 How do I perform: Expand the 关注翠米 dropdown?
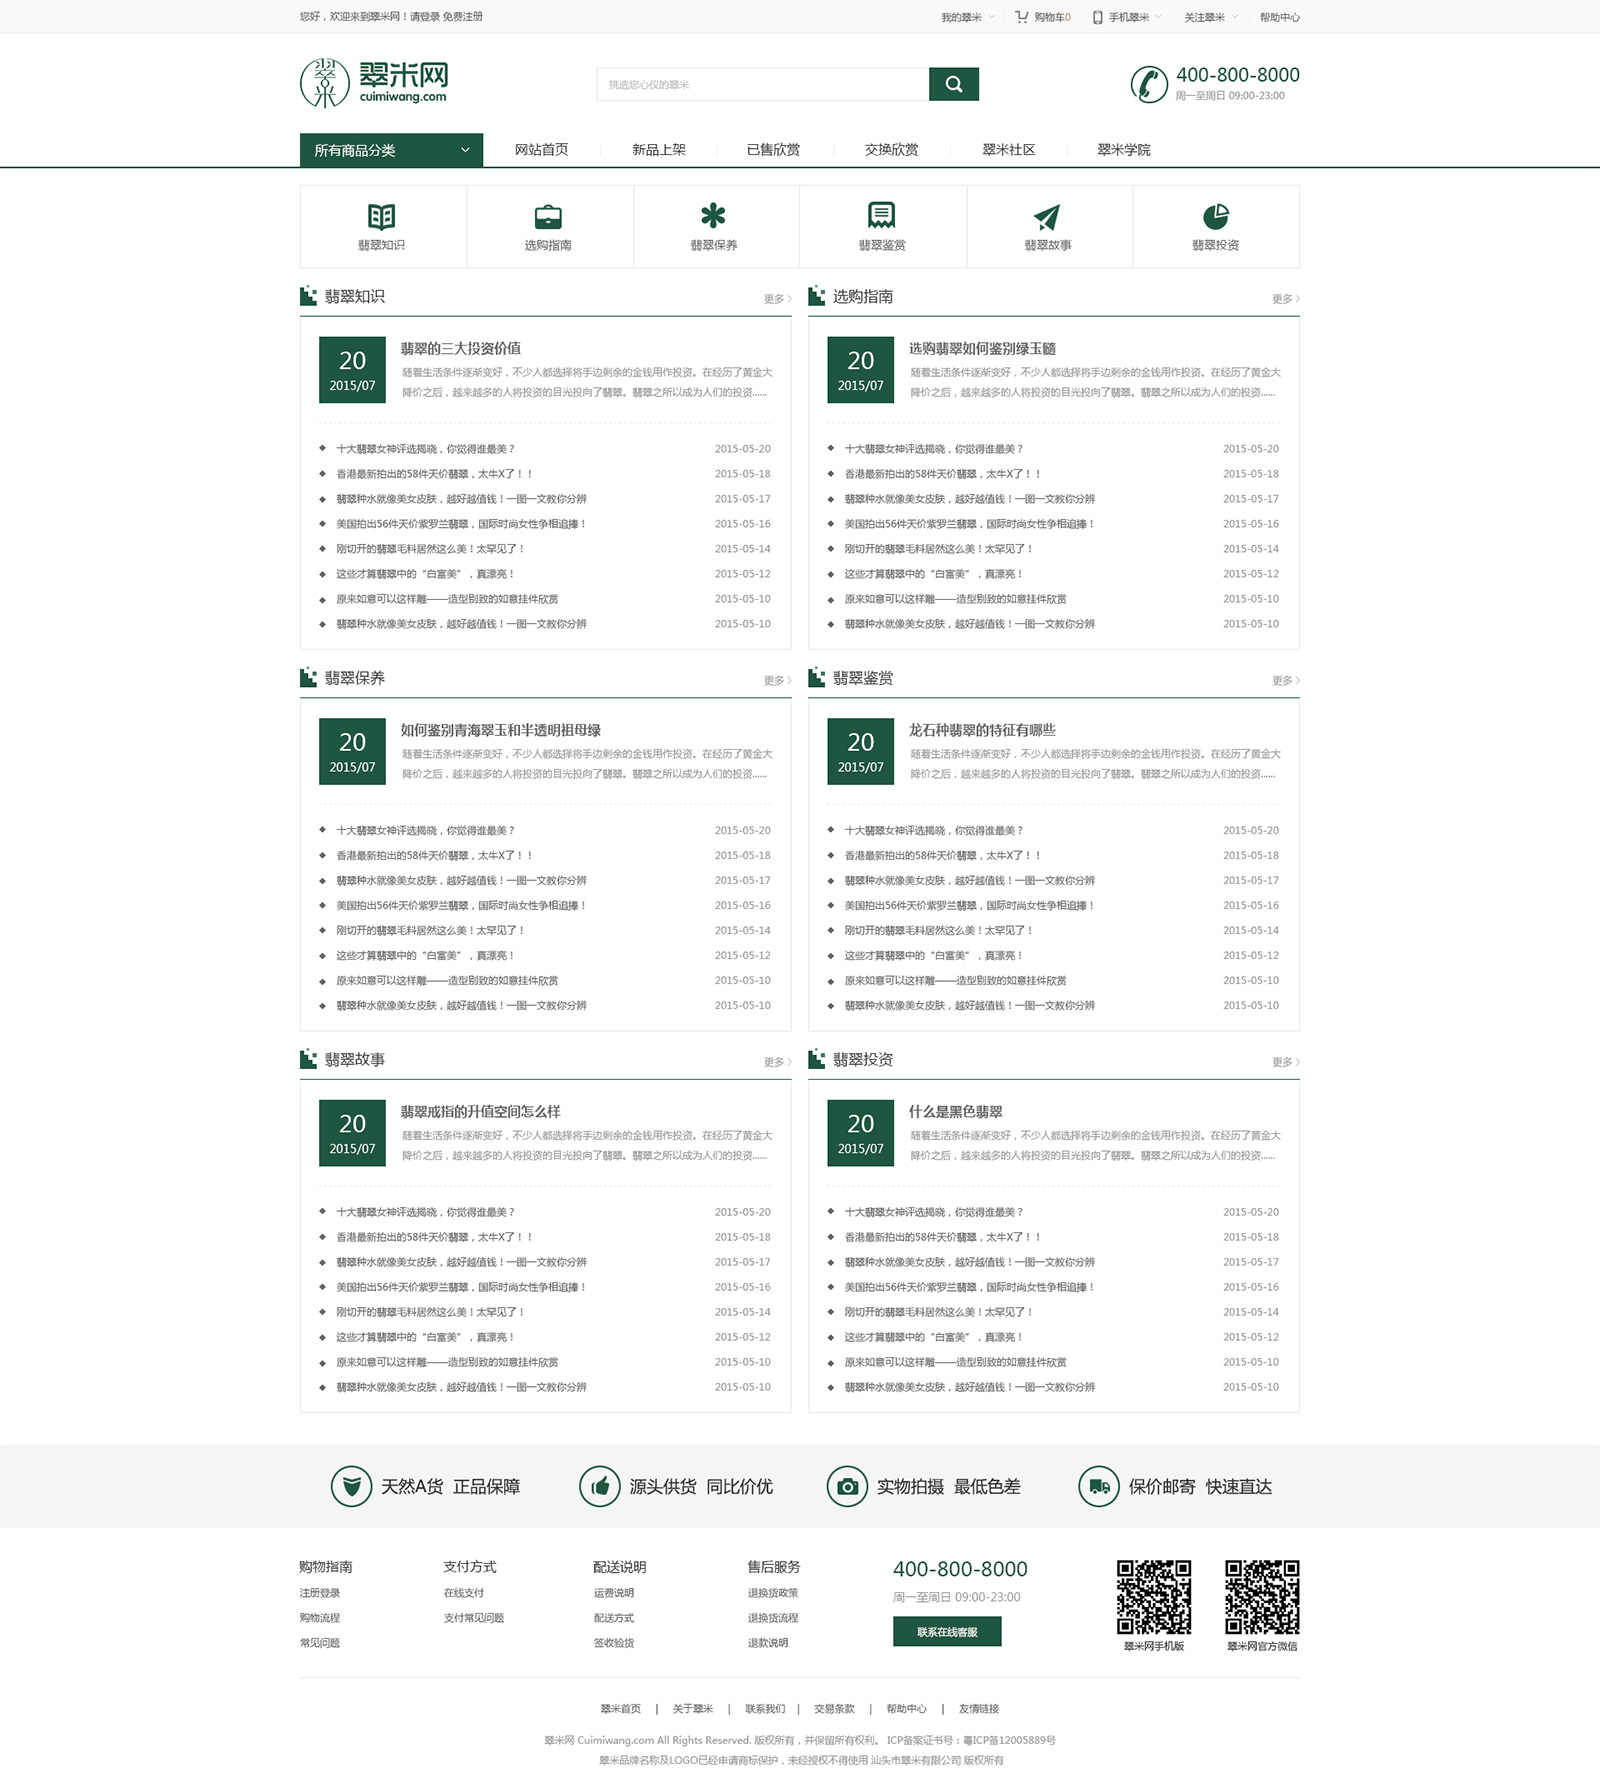coord(1210,17)
